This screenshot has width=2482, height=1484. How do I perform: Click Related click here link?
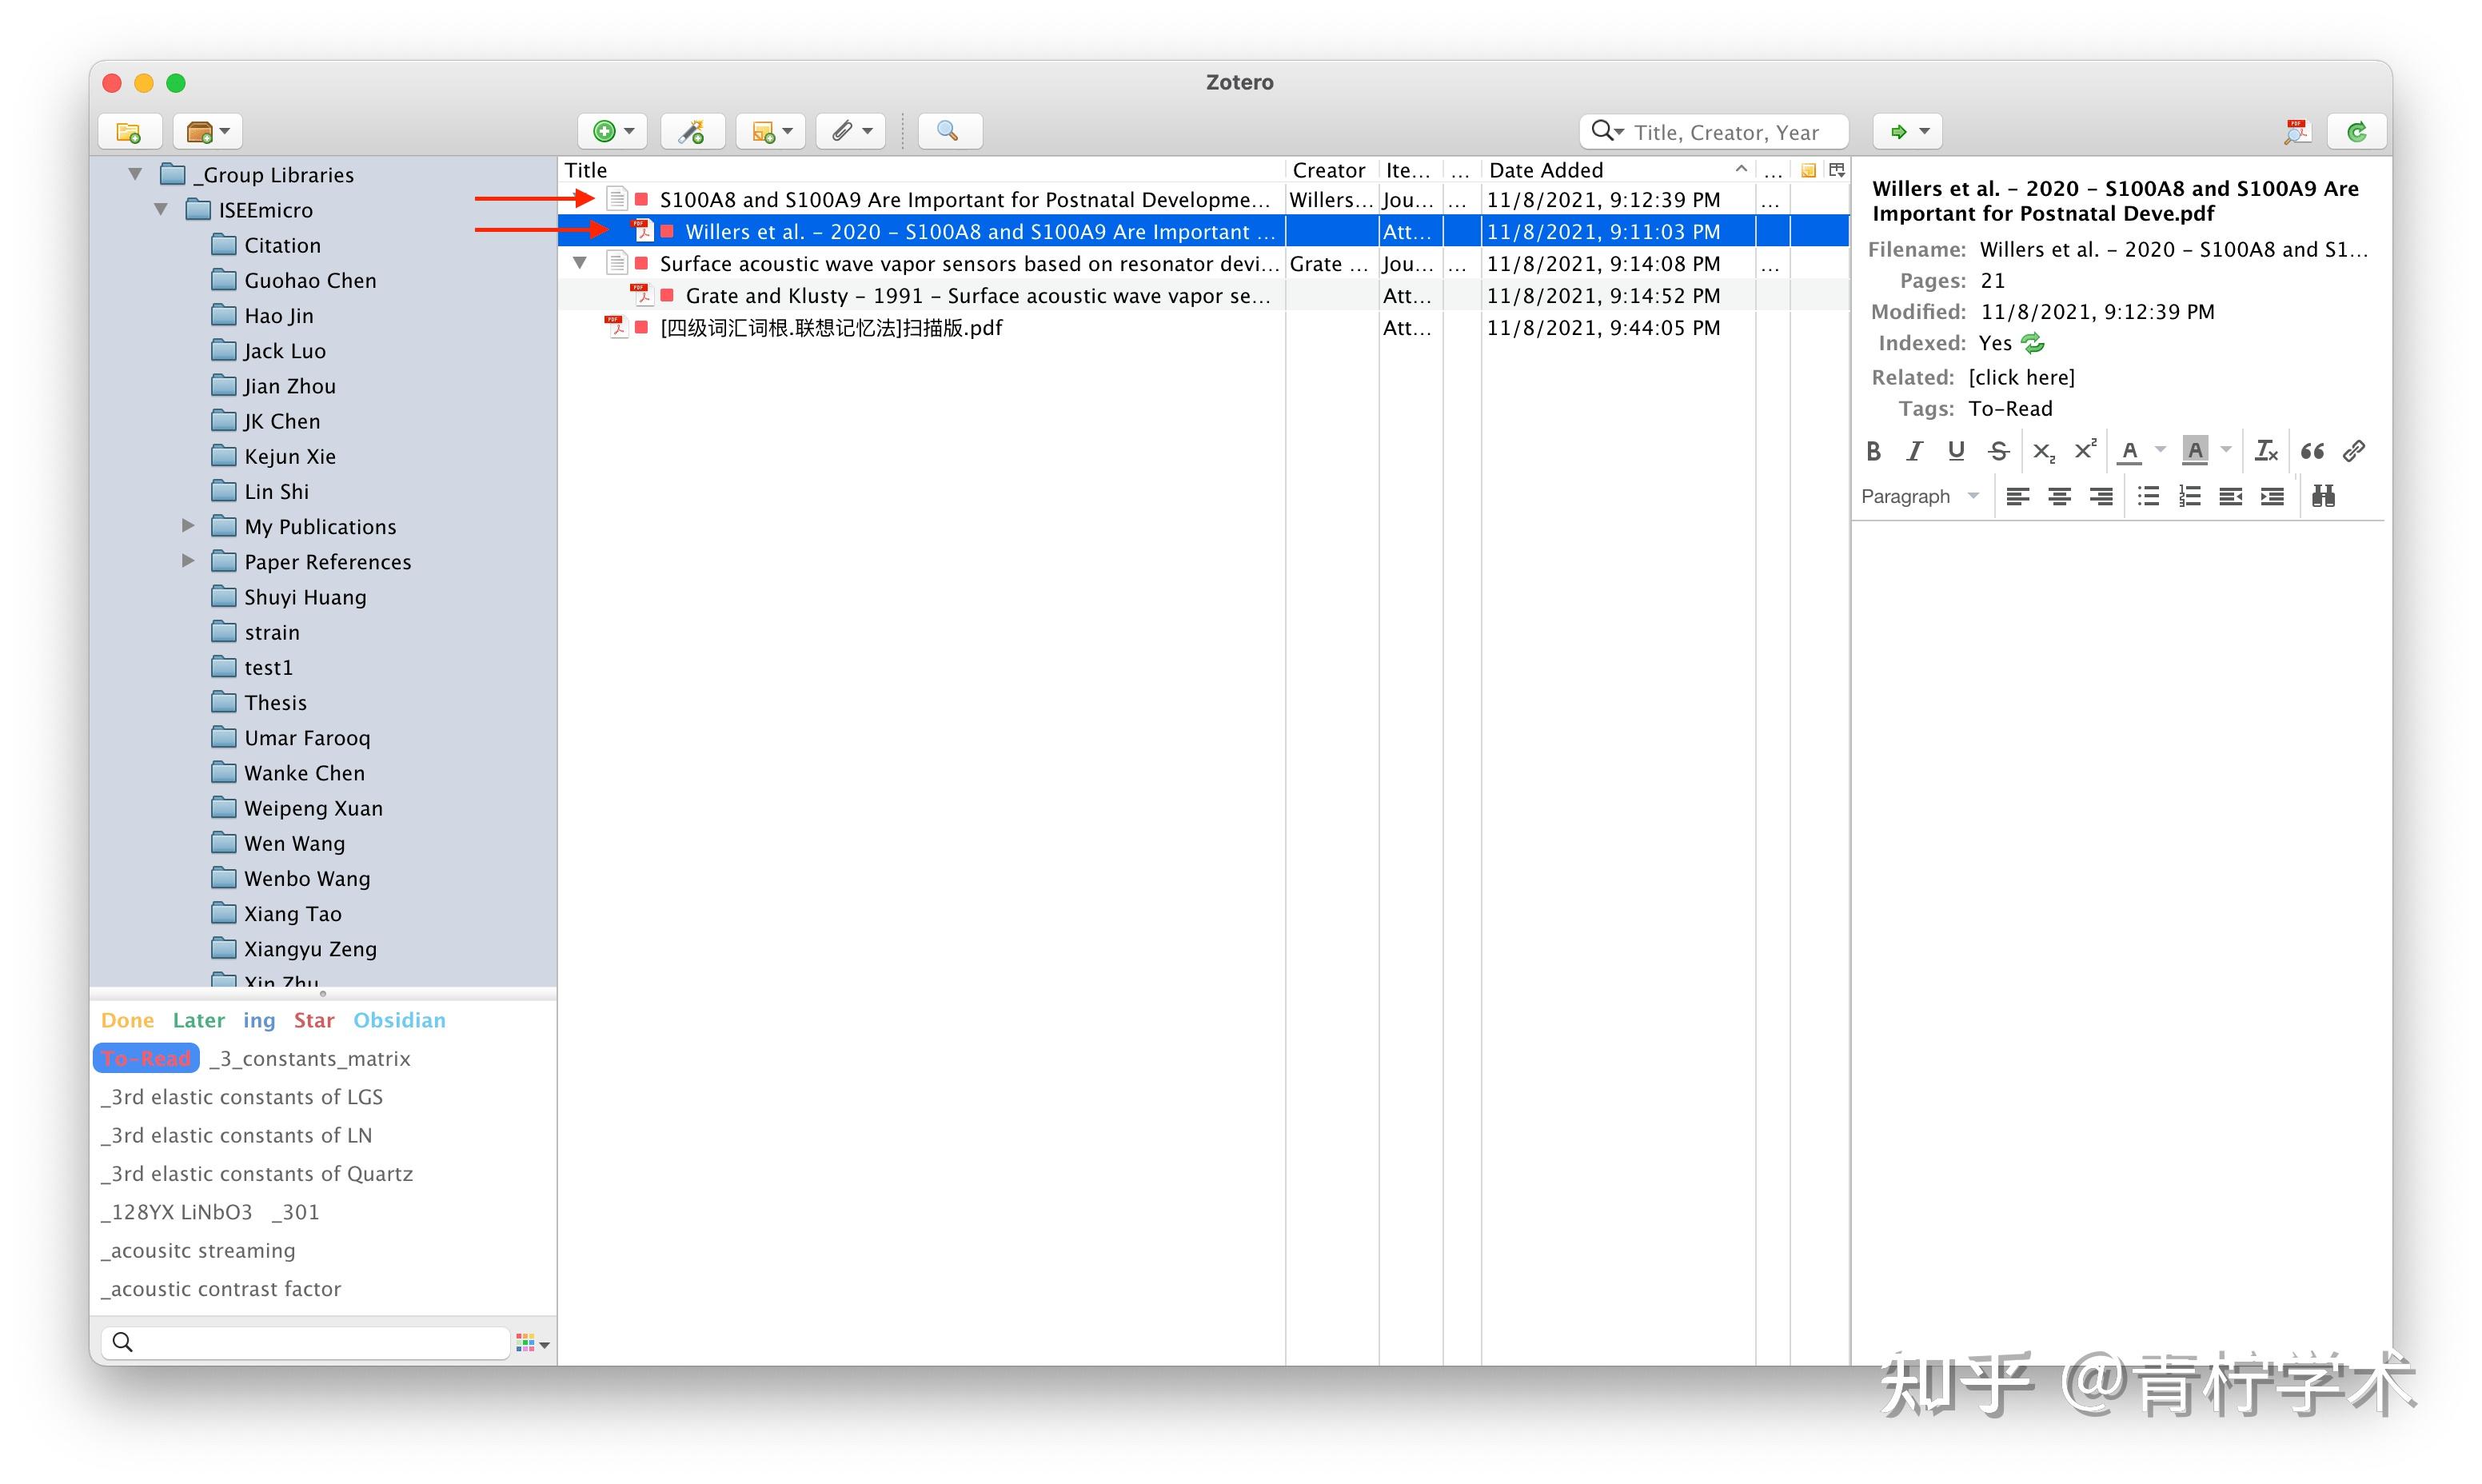[2021, 377]
